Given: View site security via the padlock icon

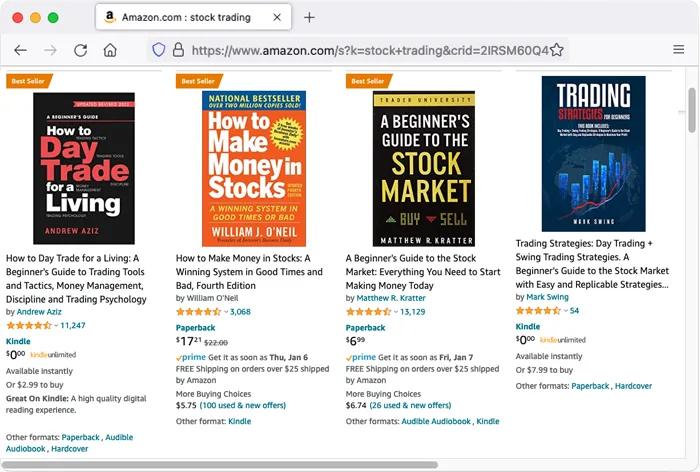Looking at the screenshot, I should (x=178, y=50).
